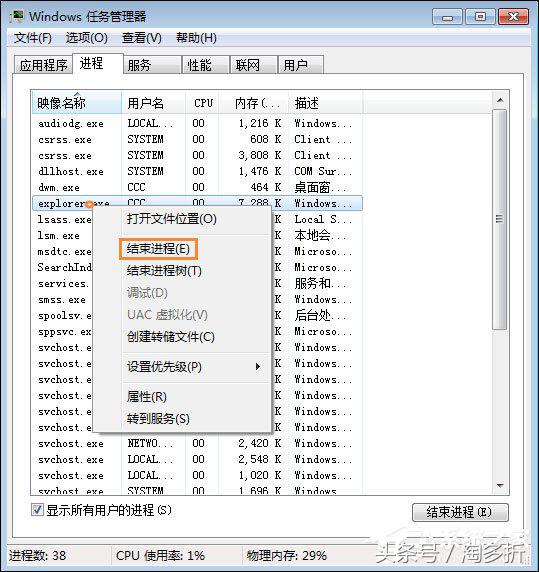Click the Task Manager title bar icon
This screenshot has width=539, height=572.
[16, 17]
